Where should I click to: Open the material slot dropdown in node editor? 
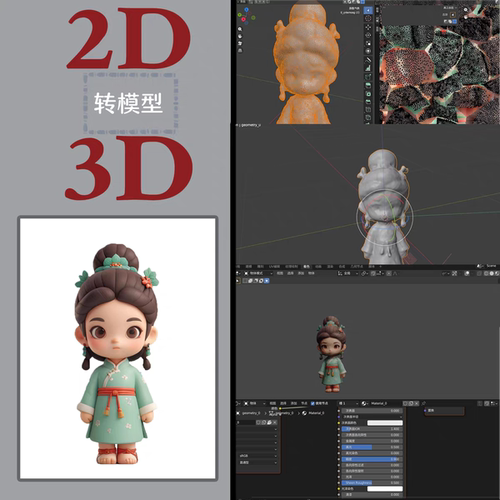(x=348, y=403)
